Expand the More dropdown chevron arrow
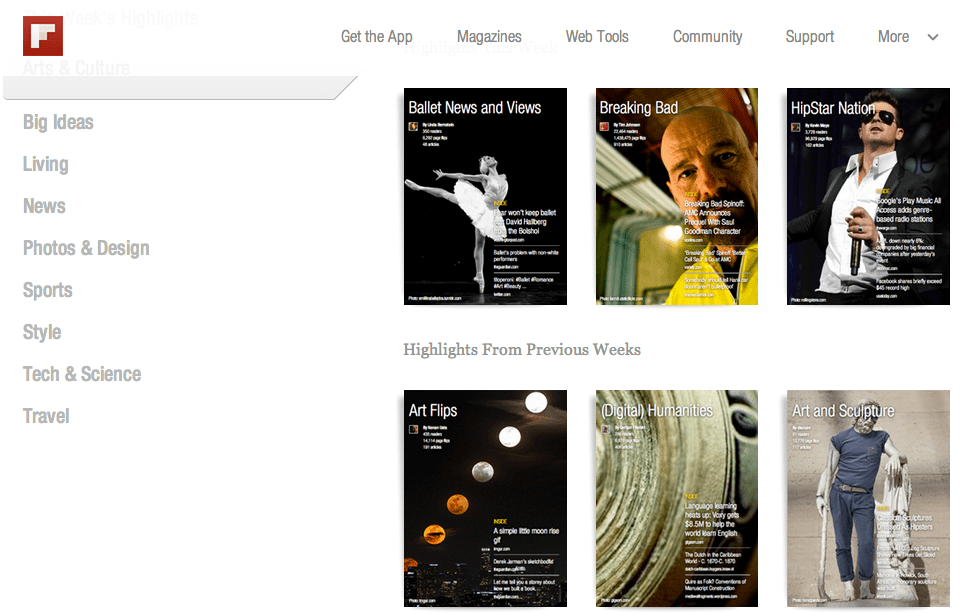The width and height of the screenshot is (973, 614). click(933, 37)
